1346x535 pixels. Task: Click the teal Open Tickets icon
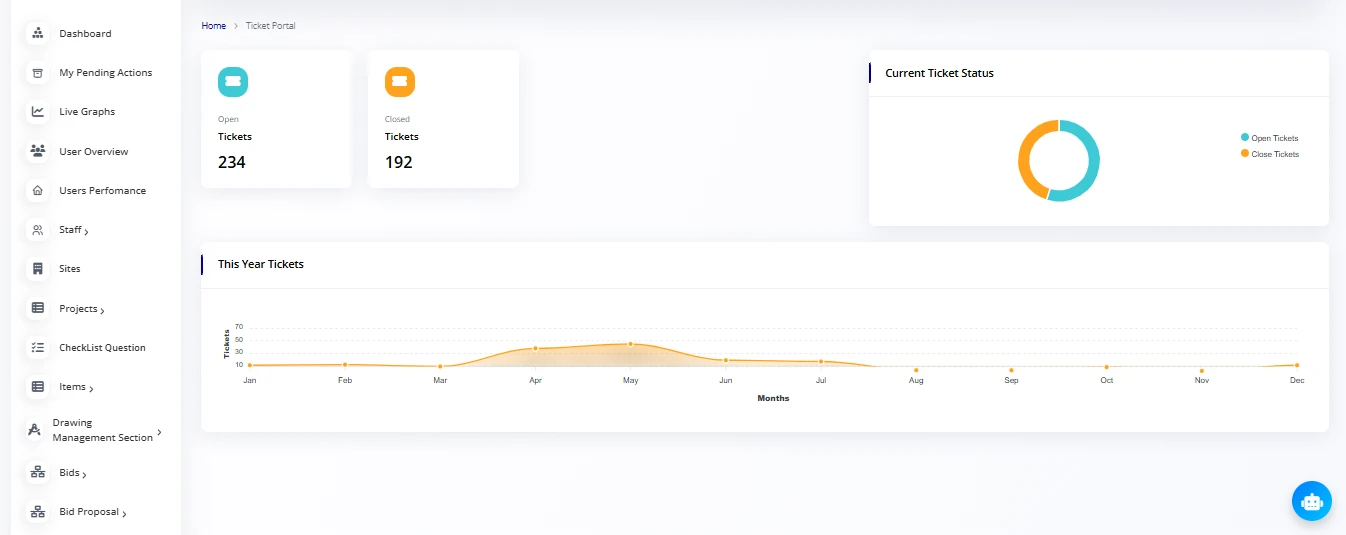click(233, 82)
